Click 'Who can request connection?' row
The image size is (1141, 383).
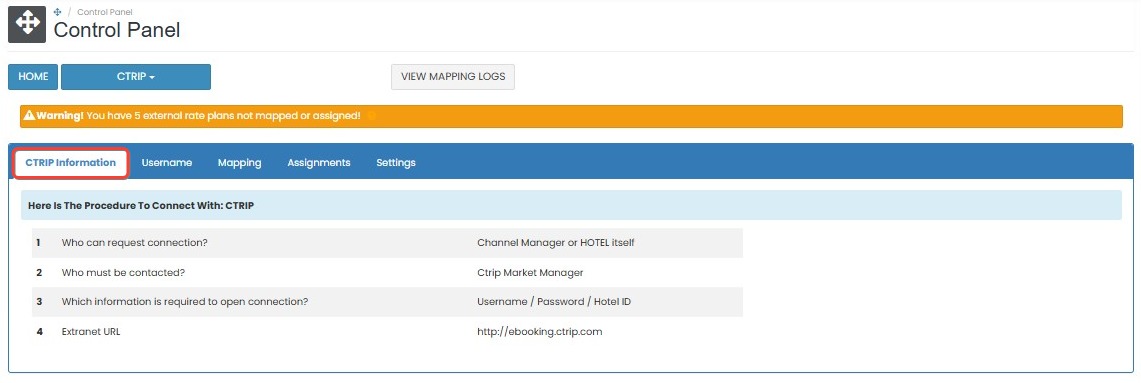[387, 243]
